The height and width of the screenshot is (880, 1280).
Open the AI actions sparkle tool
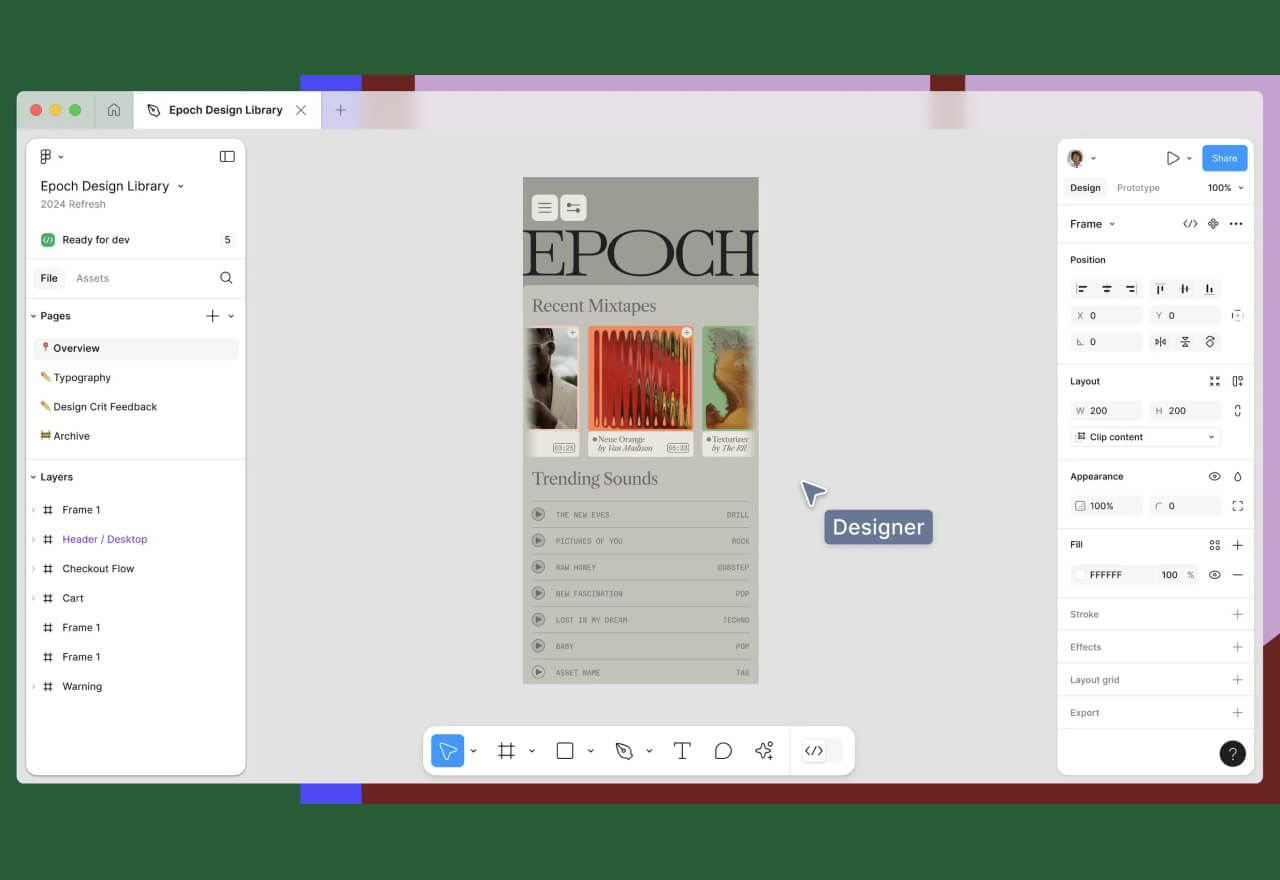pyautogui.click(x=764, y=751)
